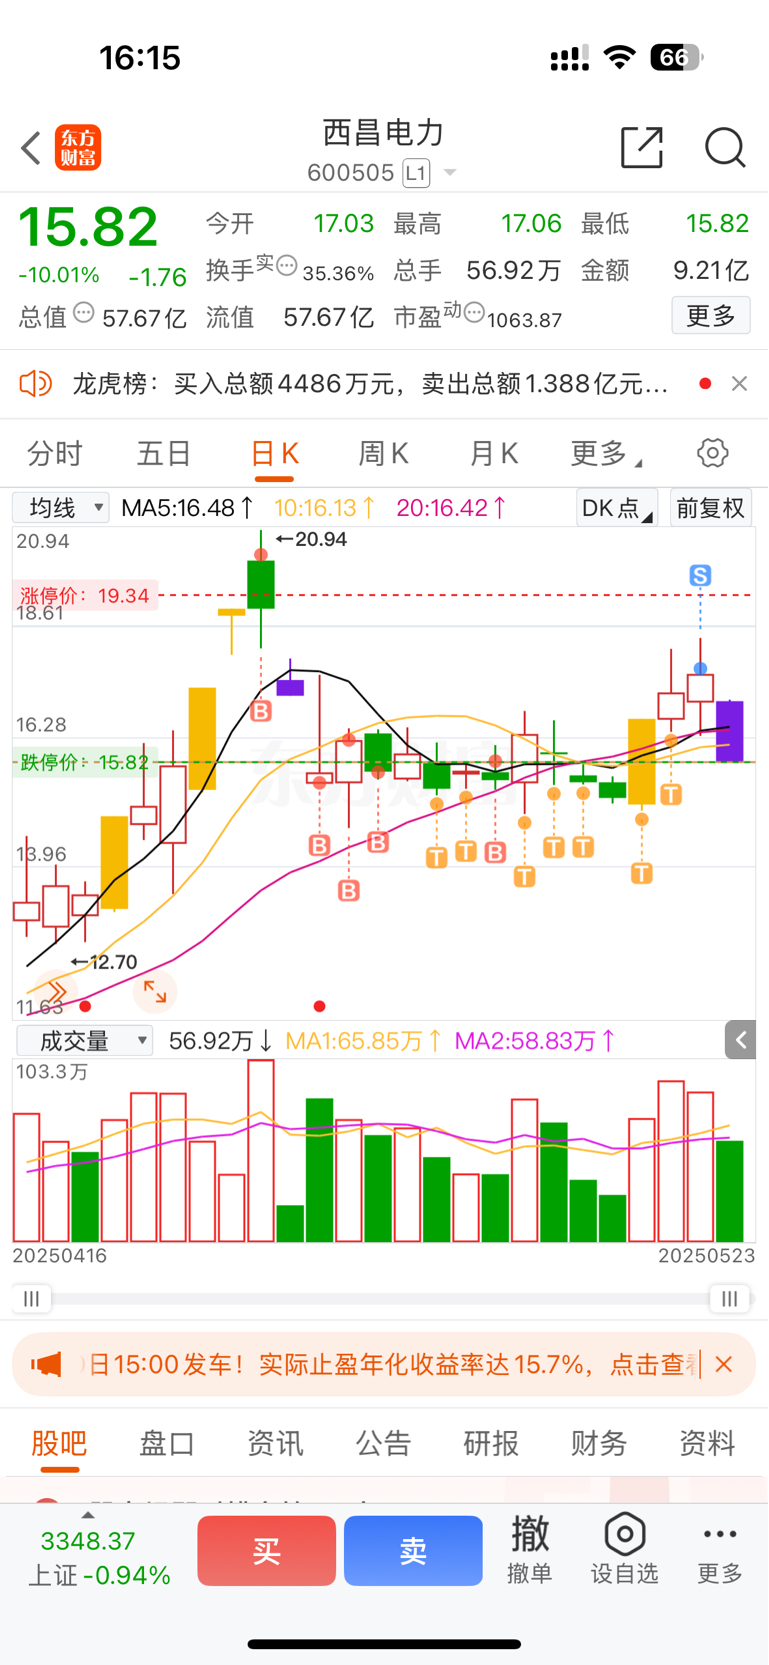Tap the MA2:58.83万 volume value

[x=535, y=1041]
